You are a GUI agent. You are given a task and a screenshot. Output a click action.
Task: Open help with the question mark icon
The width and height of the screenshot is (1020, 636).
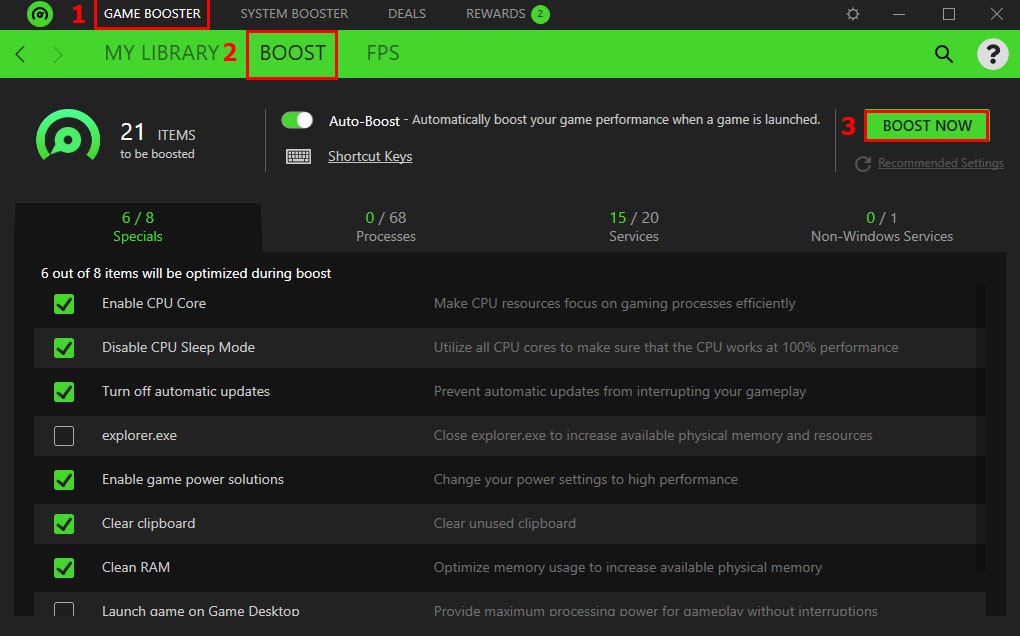(x=992, y=54)
